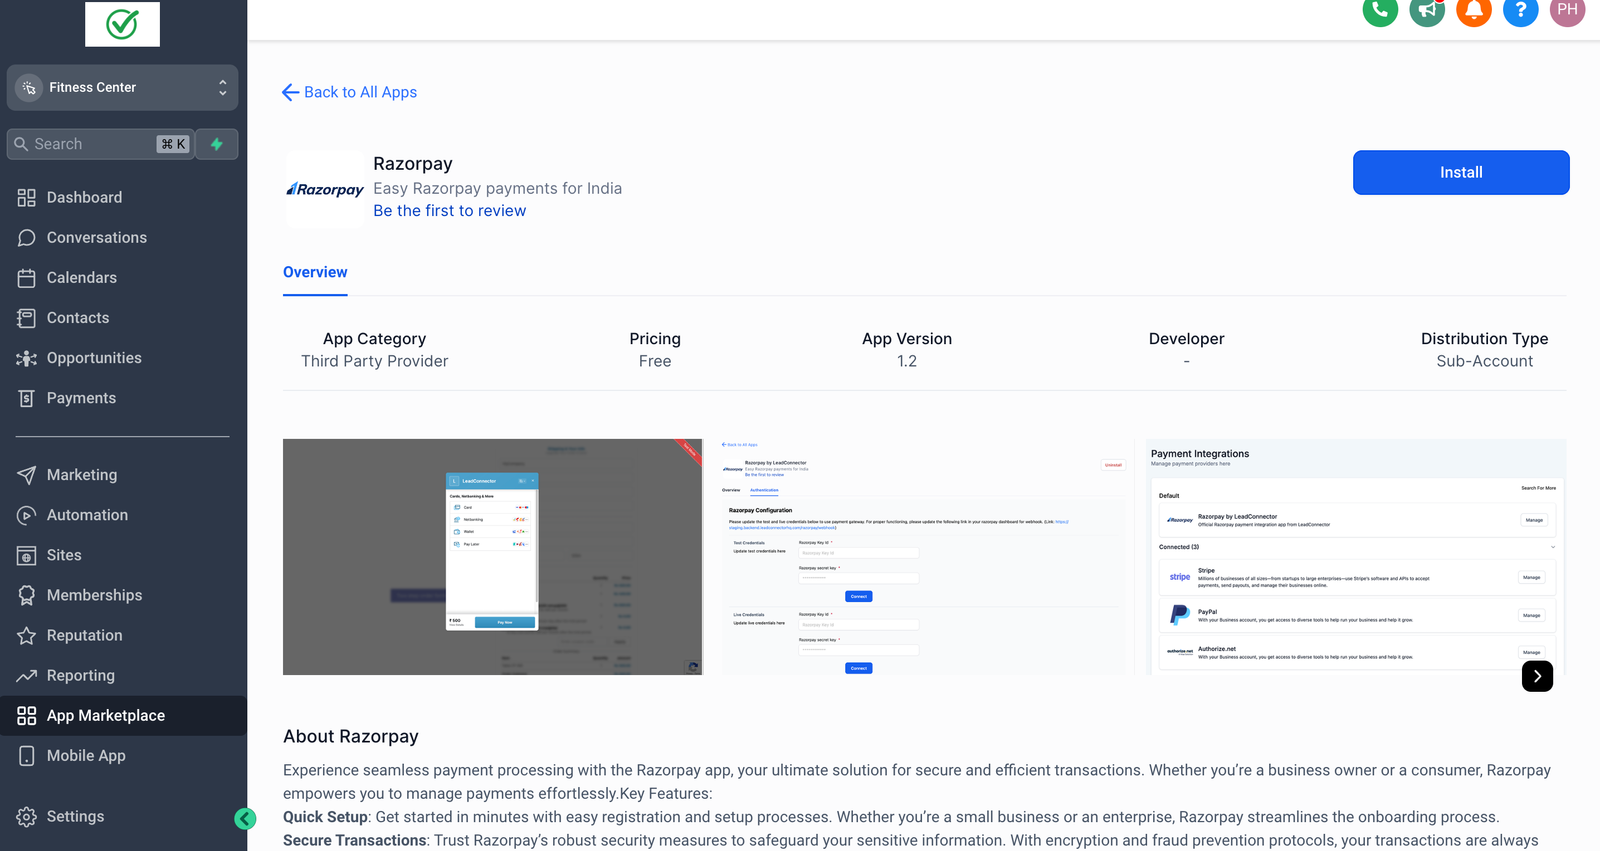Click Back to All Apps link
The image size is (1600, 851).
point(350,92)
